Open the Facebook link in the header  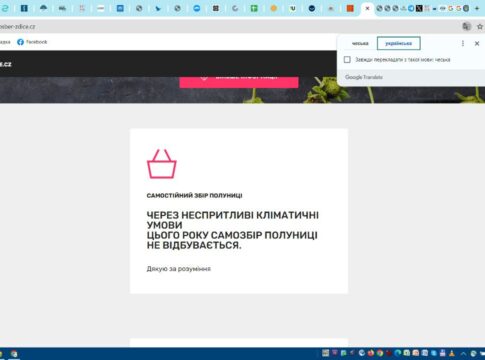pos(32,42)
